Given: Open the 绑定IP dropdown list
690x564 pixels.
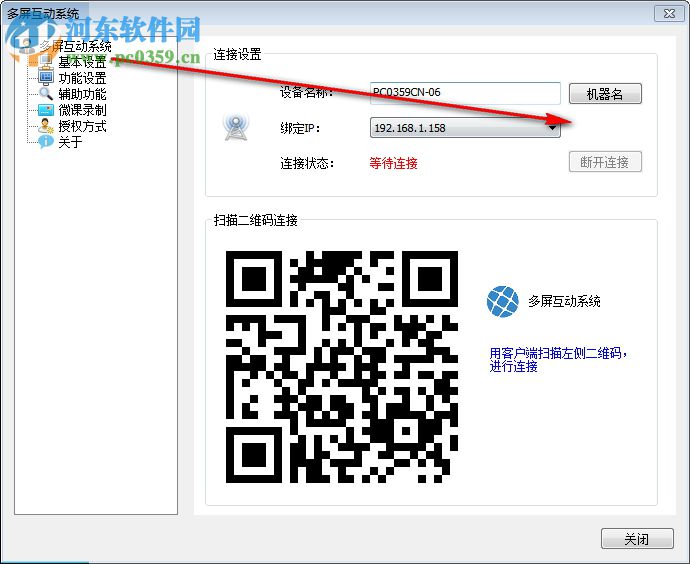Looking at the screenshot, I should pyautogui.click(x=465, y=128).
